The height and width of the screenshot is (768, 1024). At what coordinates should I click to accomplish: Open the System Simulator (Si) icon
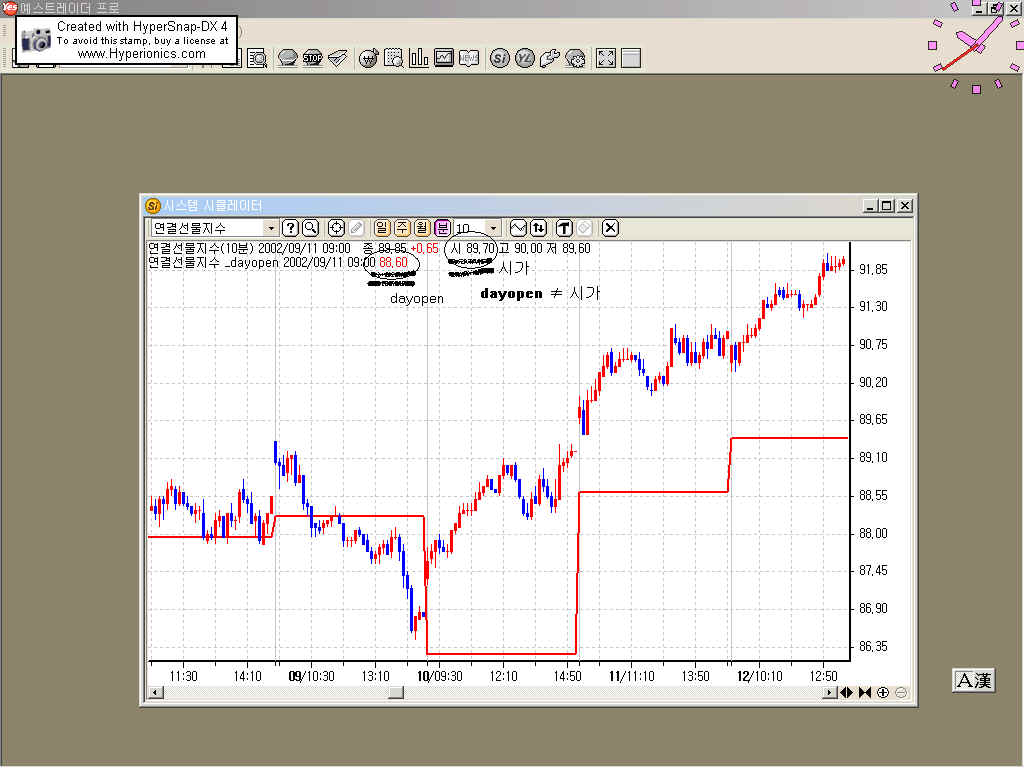coord(500,58)
